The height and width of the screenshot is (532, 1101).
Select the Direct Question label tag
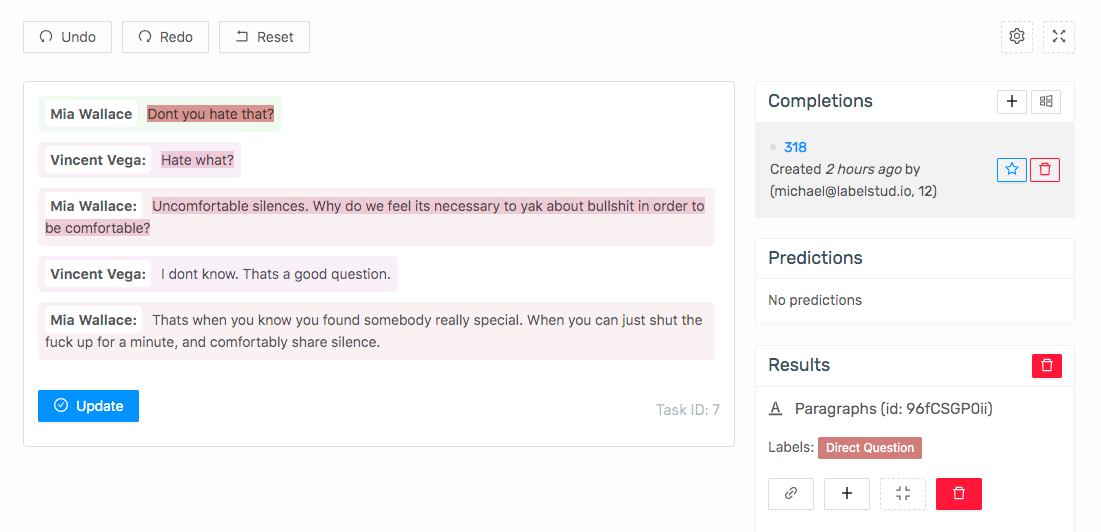(x=870, y=448)
